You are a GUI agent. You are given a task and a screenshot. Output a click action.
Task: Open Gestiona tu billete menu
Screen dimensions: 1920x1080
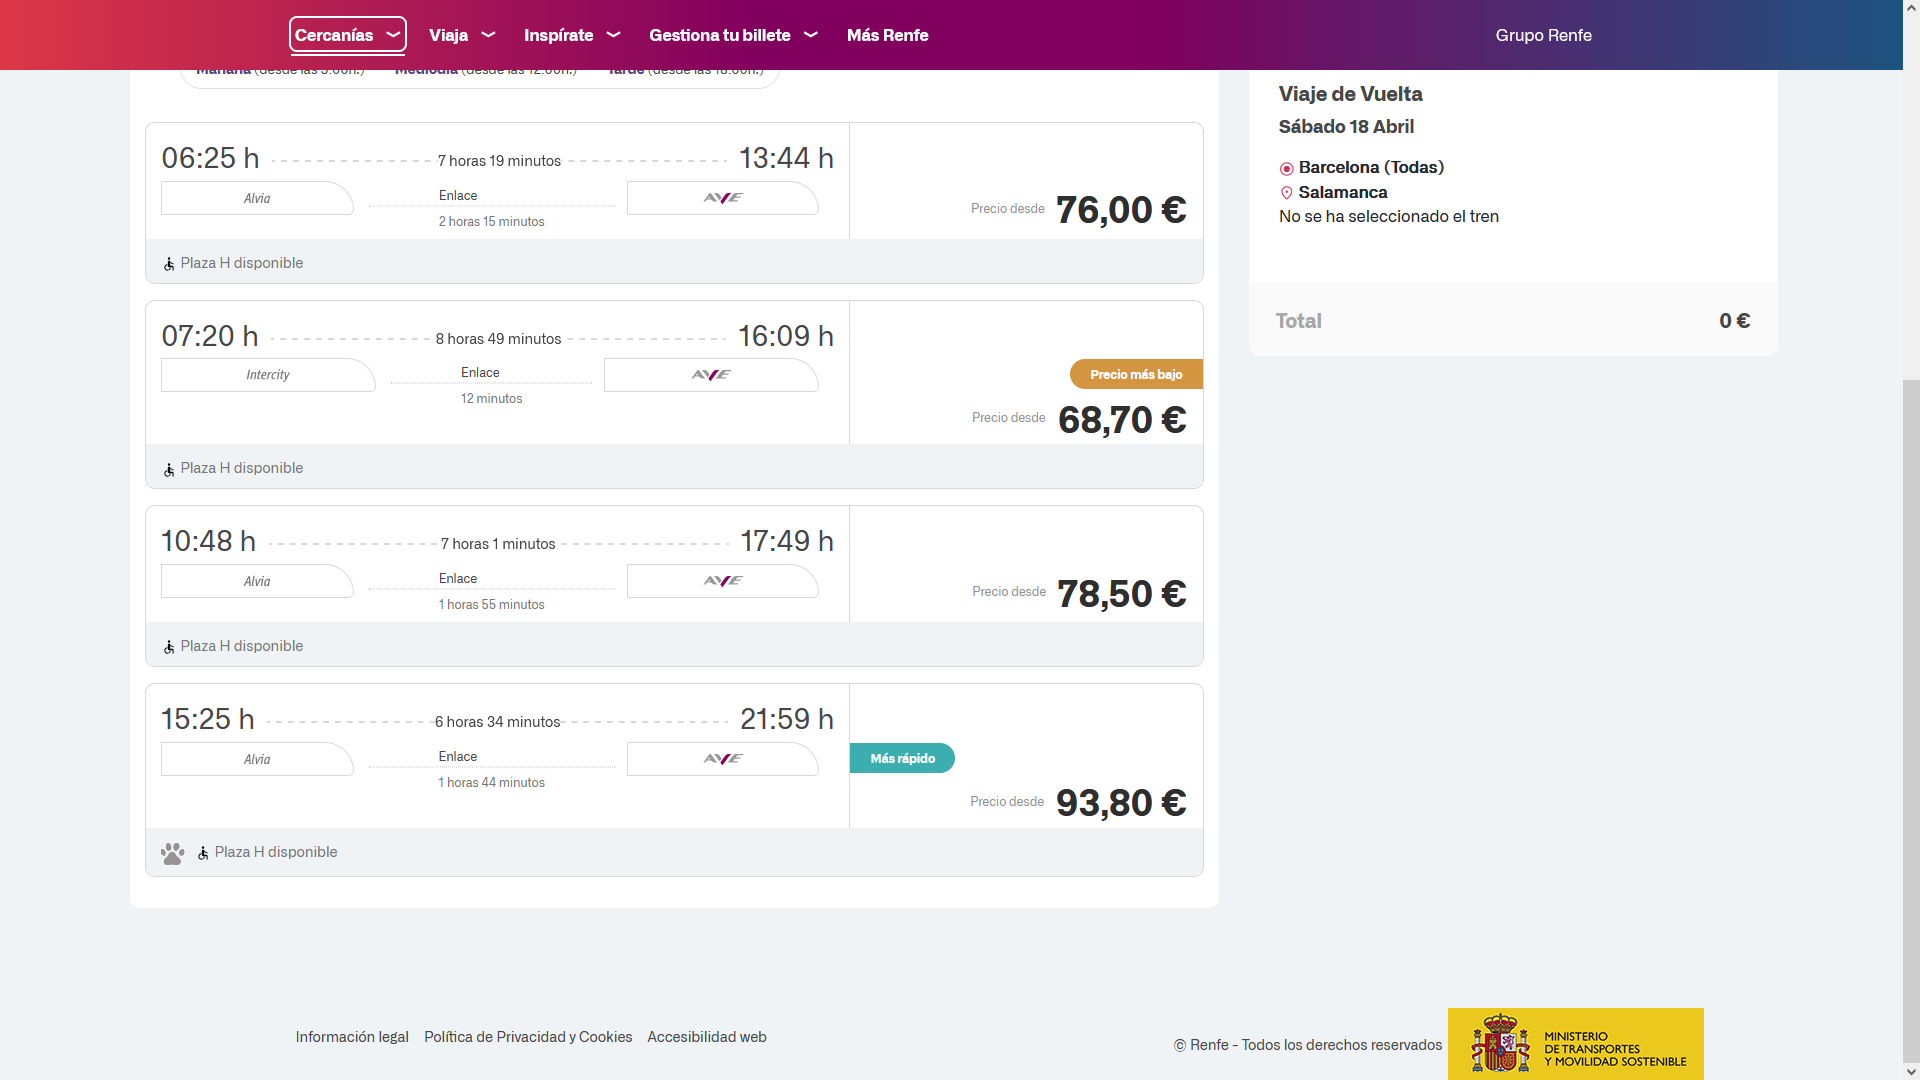pos(733,35)
